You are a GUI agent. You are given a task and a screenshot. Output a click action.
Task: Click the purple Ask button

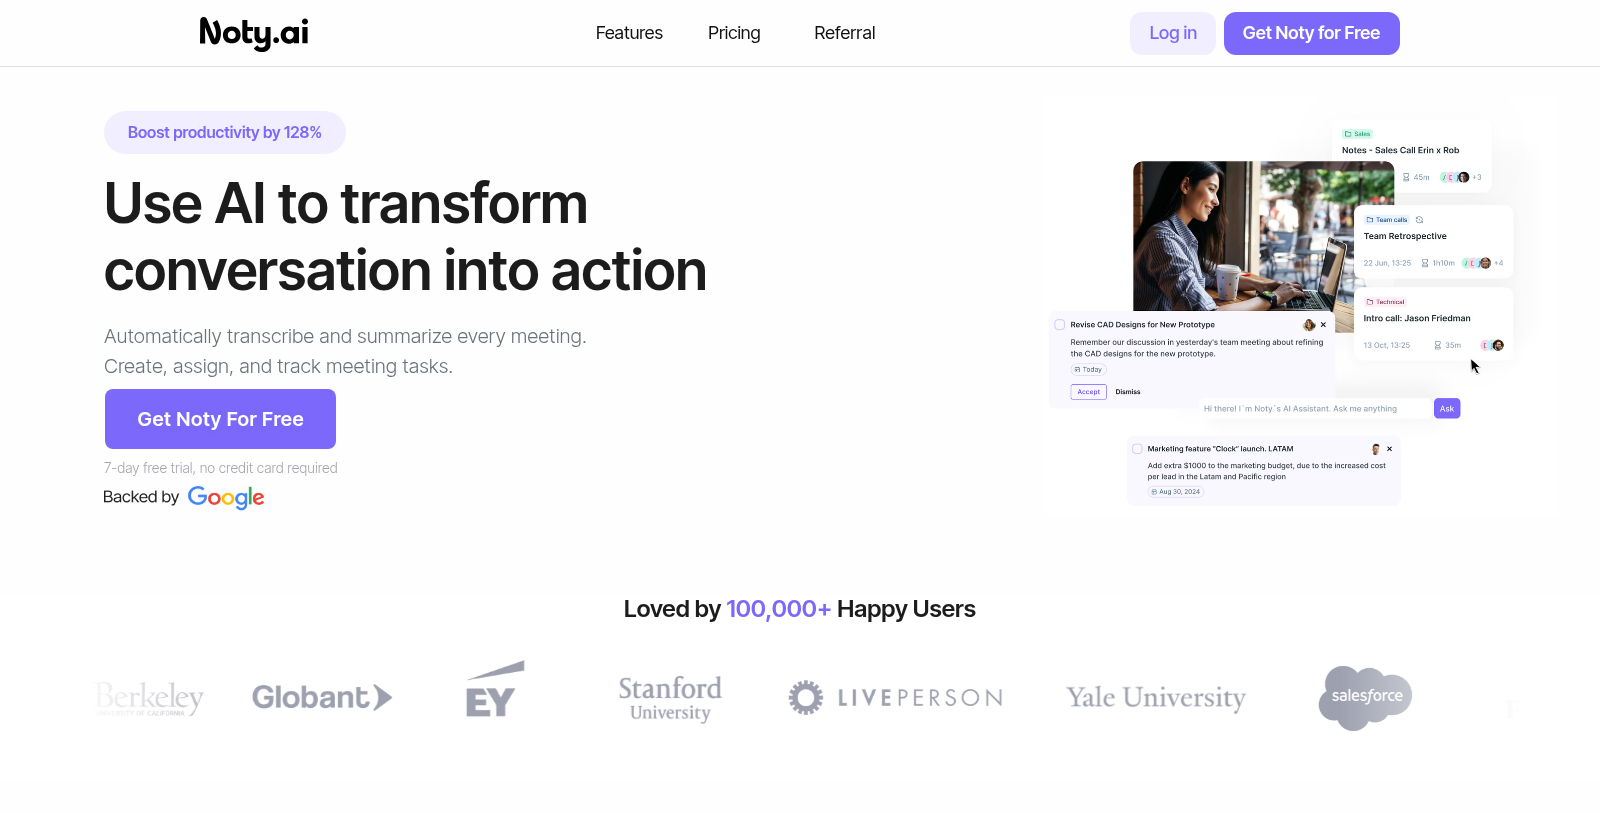1447,408
